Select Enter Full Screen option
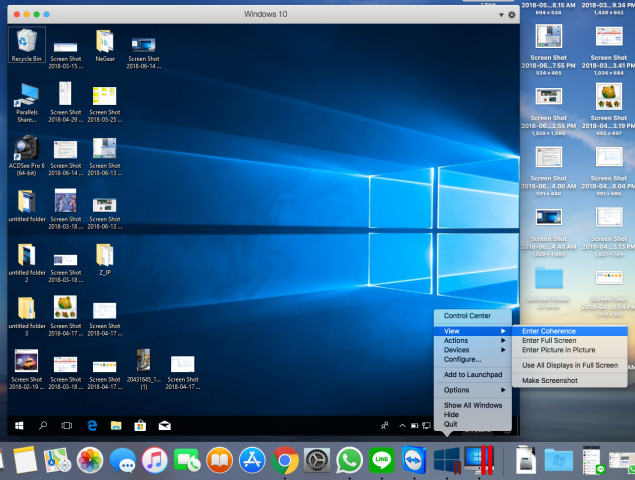Screen dimensions: 635x480 click(x=570, y=340)
